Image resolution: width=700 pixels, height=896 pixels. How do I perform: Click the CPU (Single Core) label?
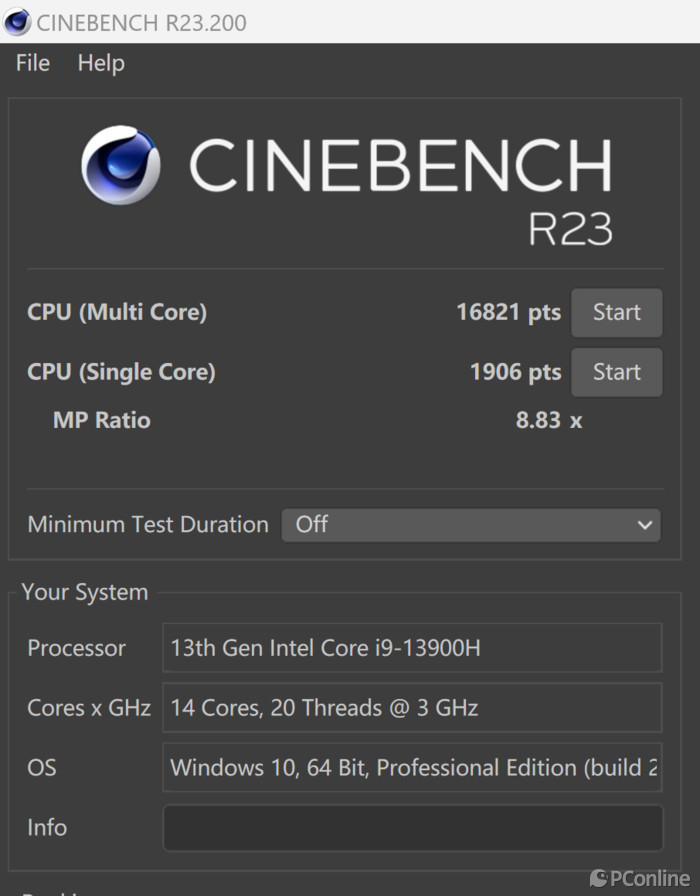point(121,372)
